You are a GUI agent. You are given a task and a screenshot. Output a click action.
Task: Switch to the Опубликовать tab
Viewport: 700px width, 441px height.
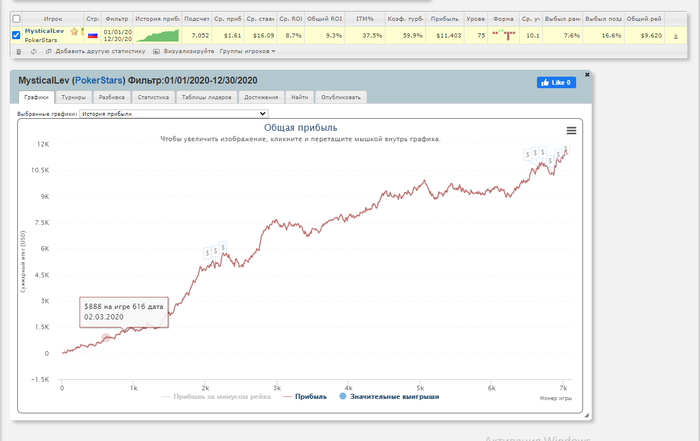tap(341, 97)
